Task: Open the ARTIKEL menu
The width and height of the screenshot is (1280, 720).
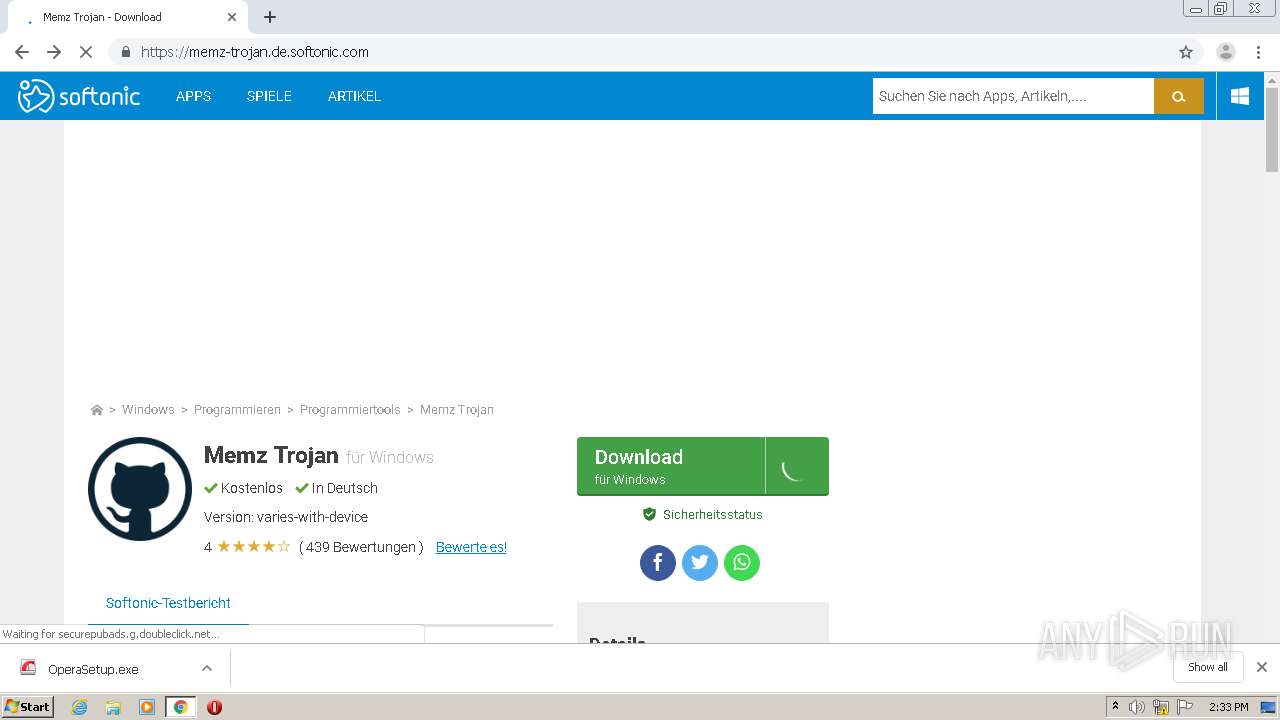Action: click(x=354, y=96)
